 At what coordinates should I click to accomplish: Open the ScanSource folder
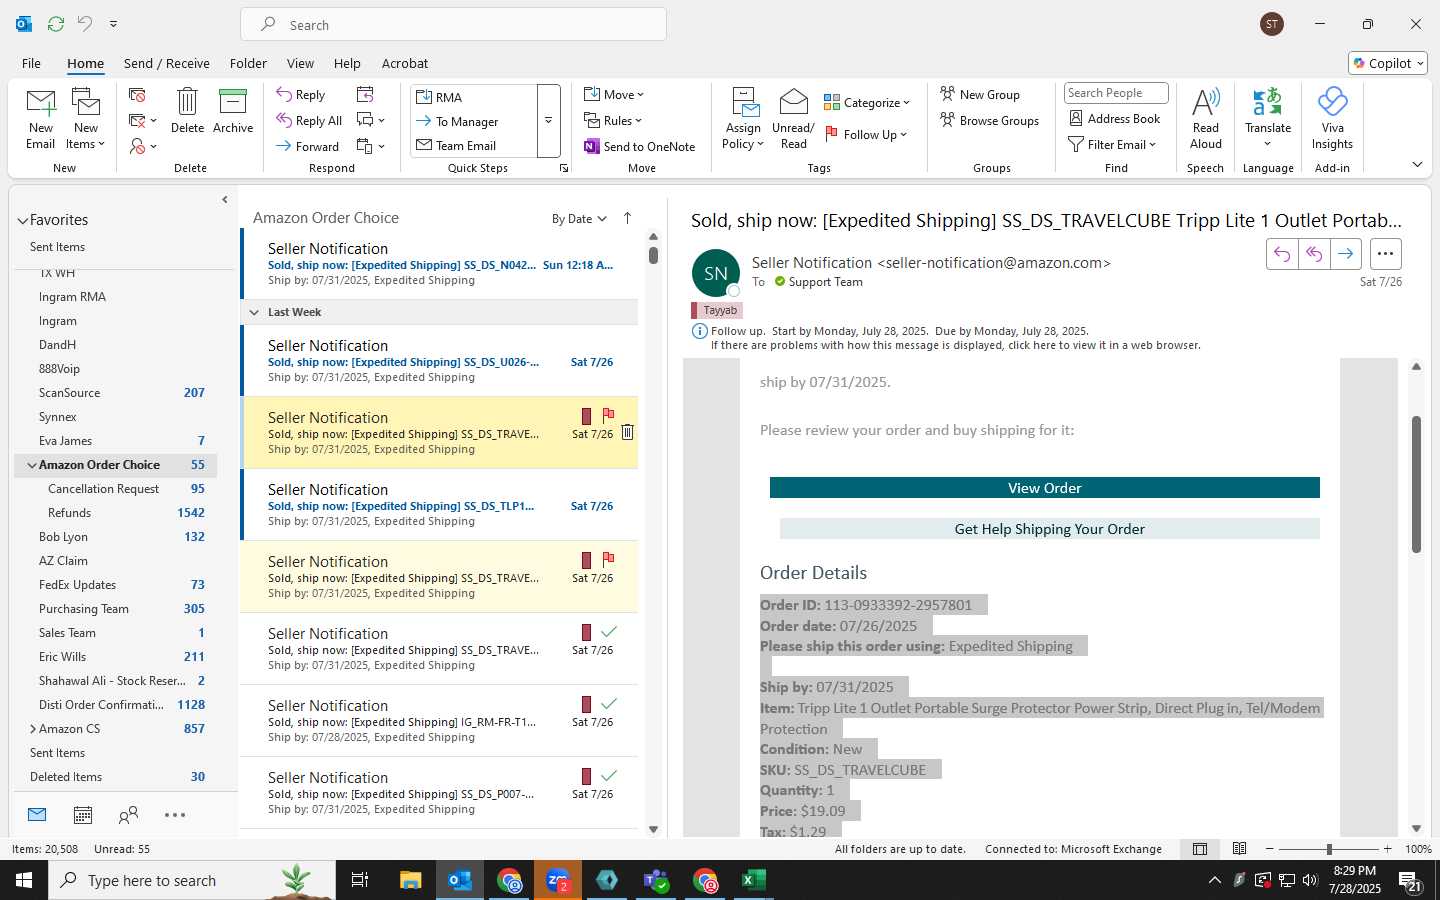click(115, 393)
